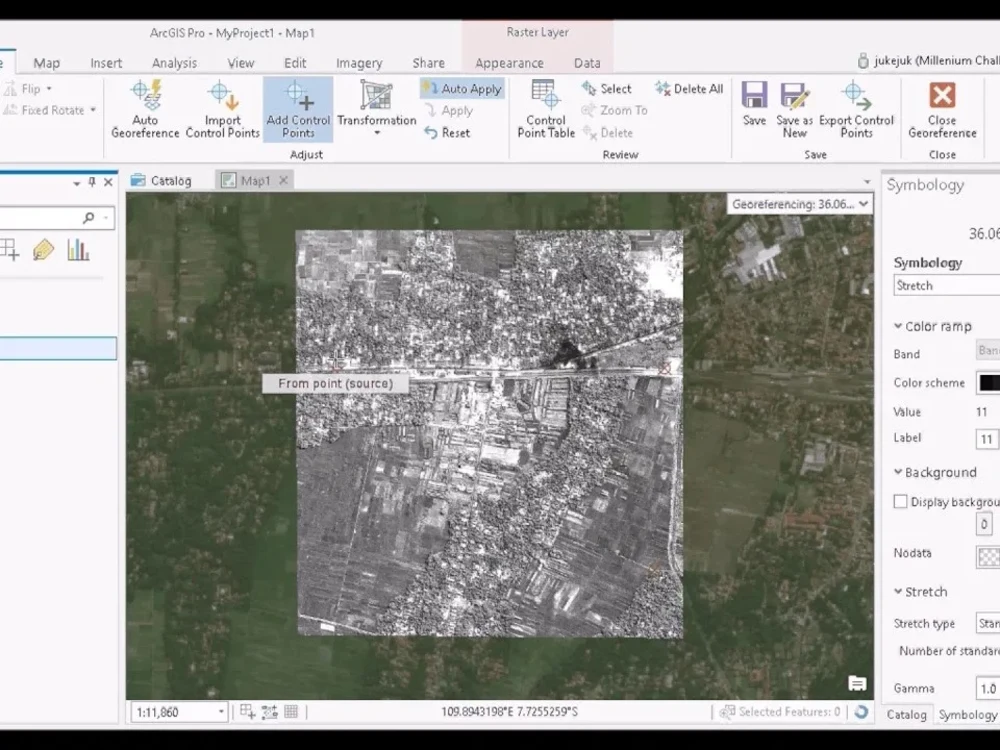Screen dimensions: 1000x750
Task: Click Close Georeference in the ribbon
Action: point(941,110)
